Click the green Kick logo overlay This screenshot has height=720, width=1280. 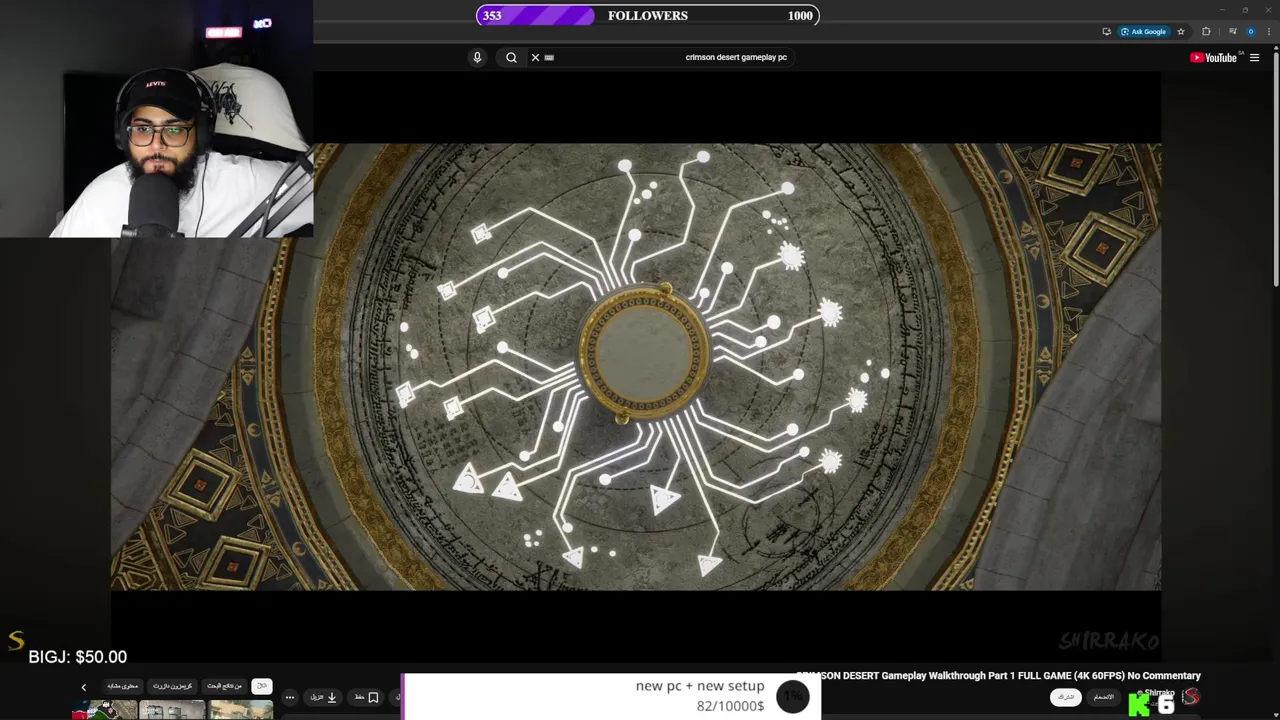point(1139,705)
